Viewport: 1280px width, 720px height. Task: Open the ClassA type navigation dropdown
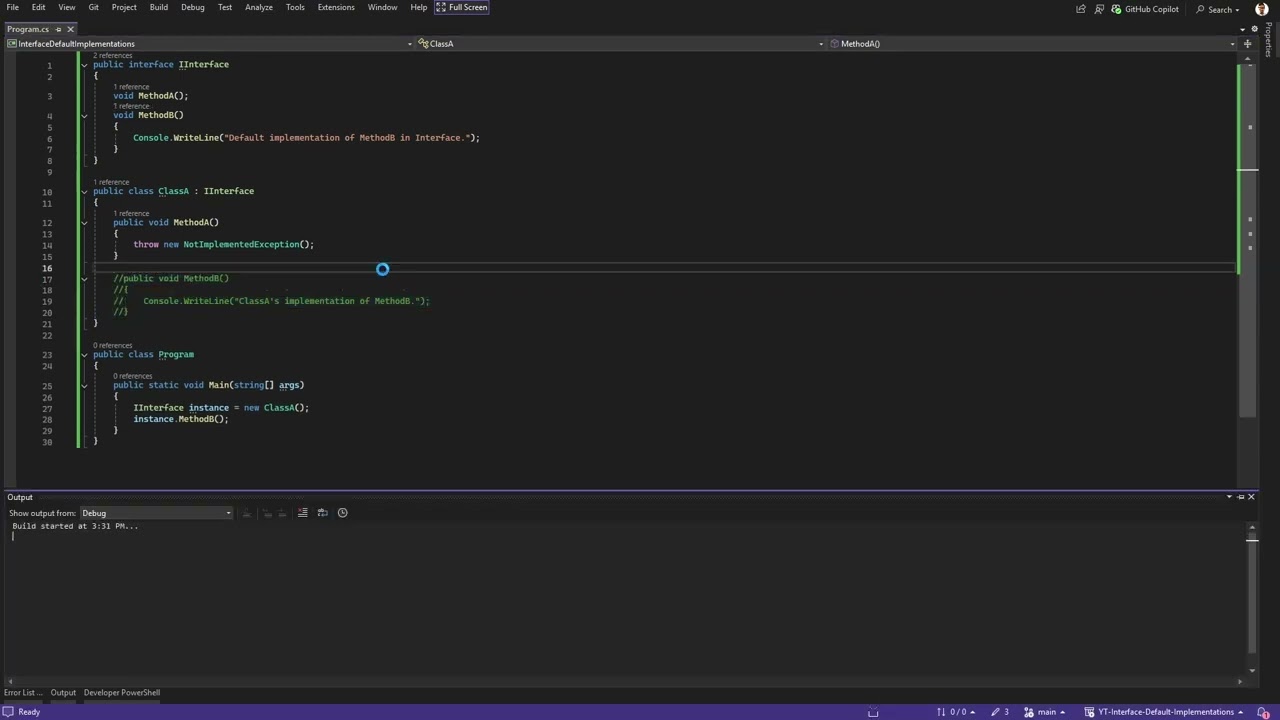tap(620, 43)
